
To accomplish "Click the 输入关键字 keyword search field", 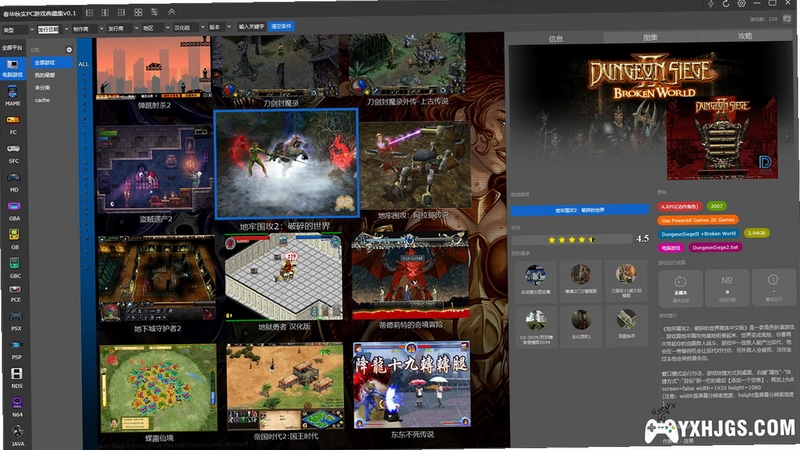I will (x=251, y=27).
